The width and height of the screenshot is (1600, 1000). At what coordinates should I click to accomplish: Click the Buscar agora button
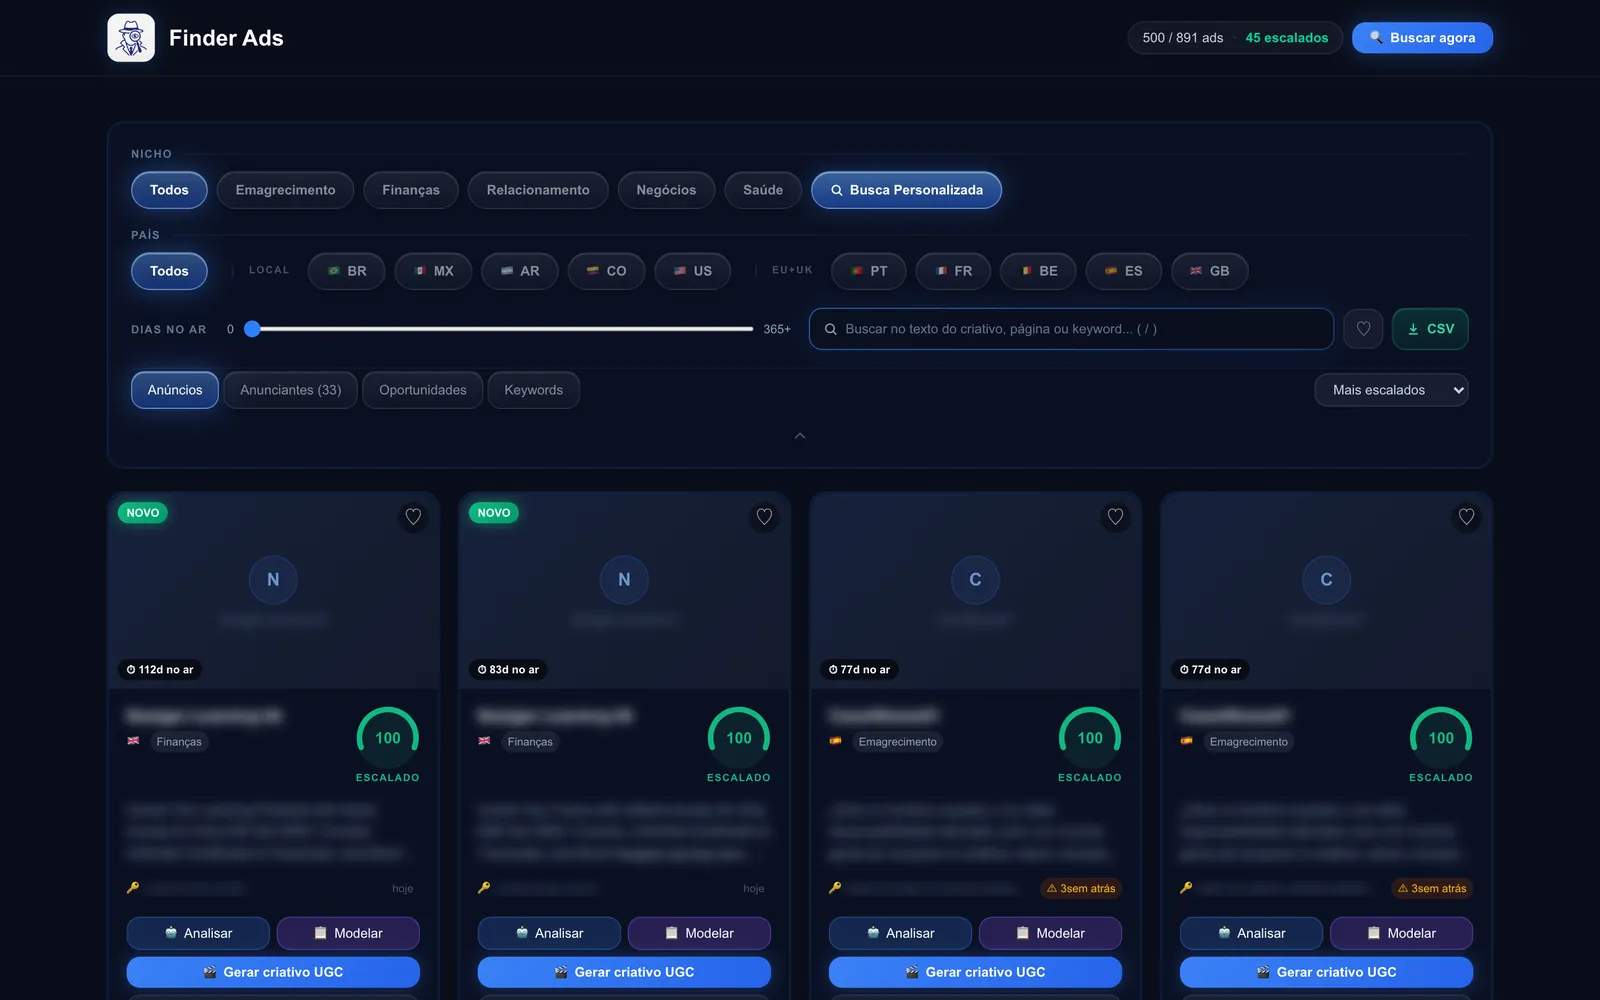pyautogui.click(x=1422, y=38)
